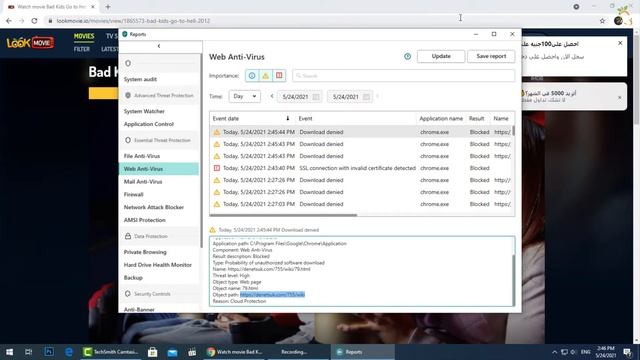Viewport: 640px width, 360px height.
Task: Open Photoshop from the taskbar
Action: pyautogui.click(x=49, y=351)
